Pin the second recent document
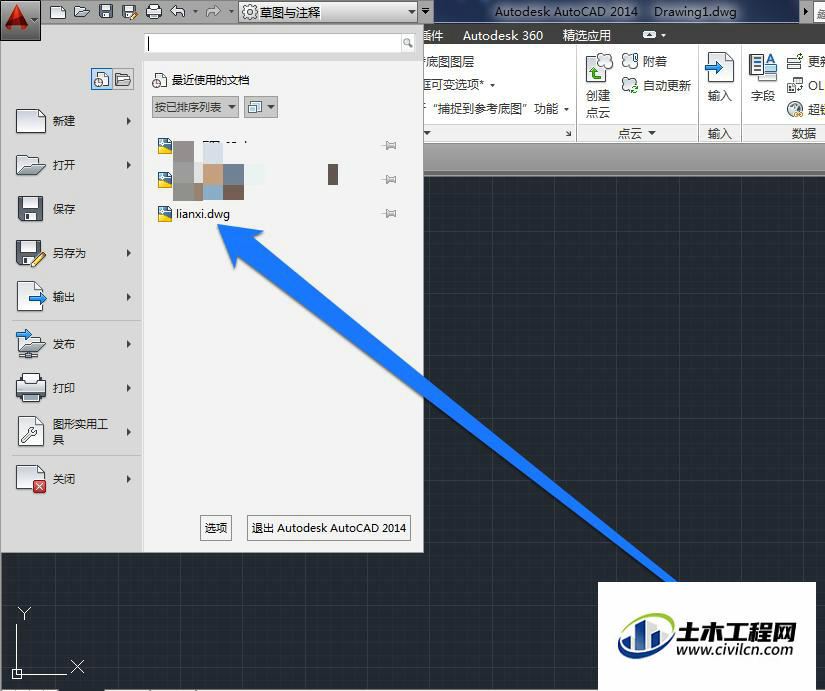The width and height of the screenshot is (825, 691). [389, 179]
